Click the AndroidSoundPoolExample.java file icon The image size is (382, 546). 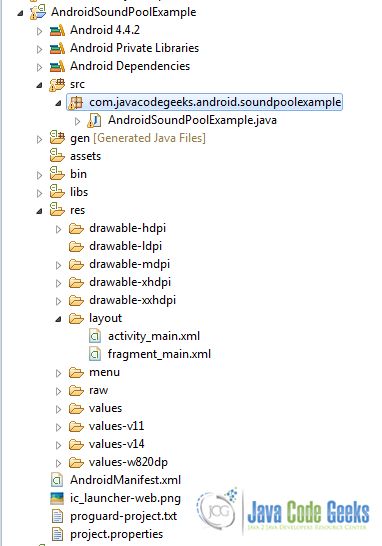[x=95, y=120]
